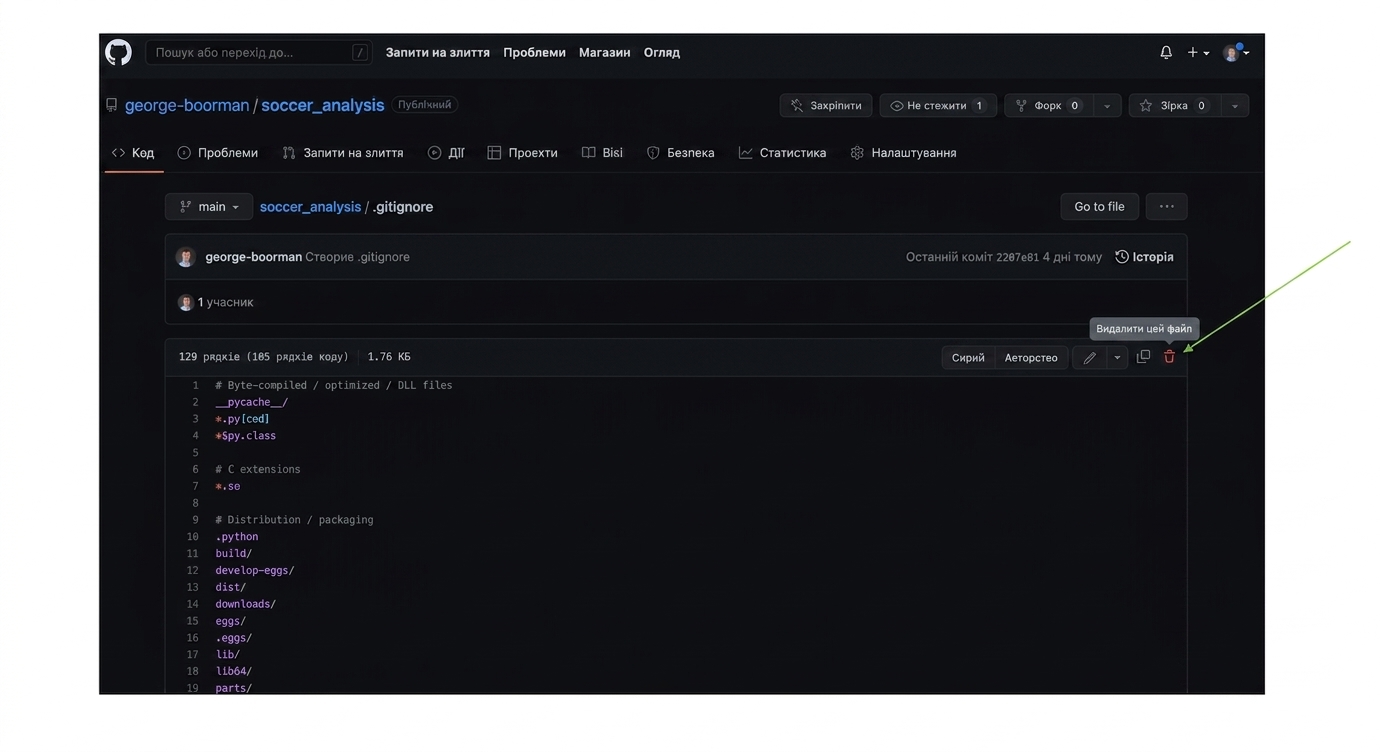Open the contributor avatar beside 1 учасник
This screenshot has width=1380, height=752.
(x=185, y=302)
